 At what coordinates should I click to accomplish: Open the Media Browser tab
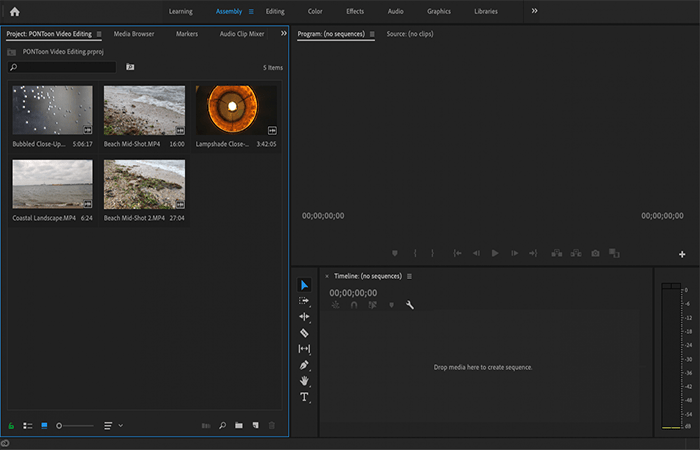(134, 34)
